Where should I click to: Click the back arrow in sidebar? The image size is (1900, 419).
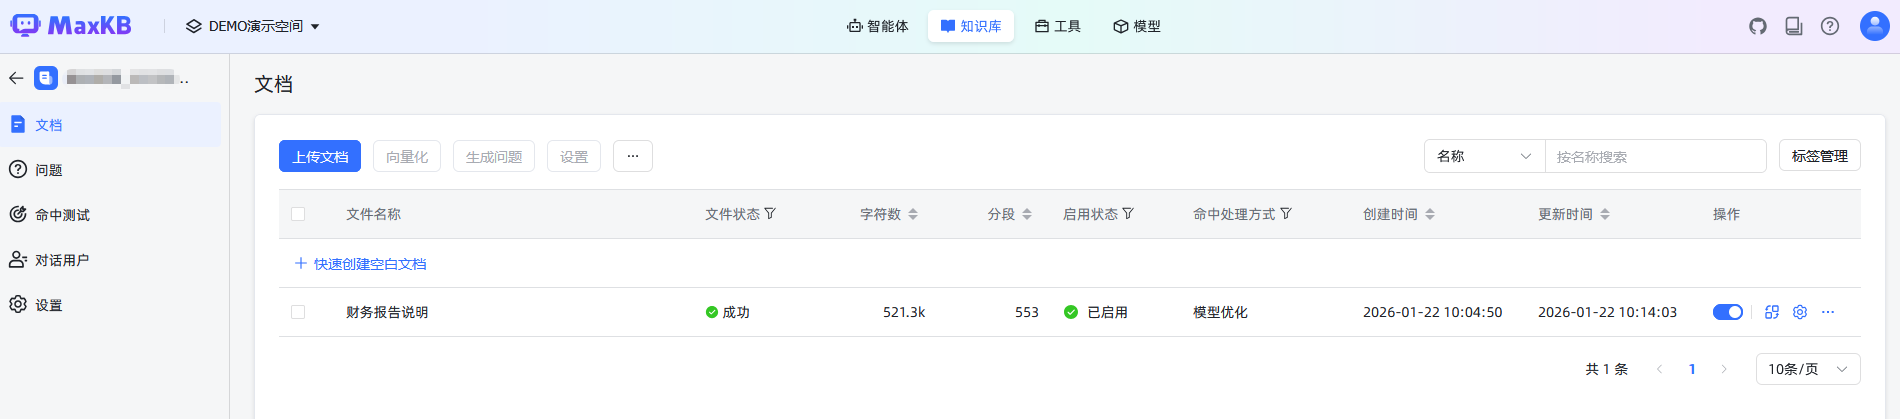click(16, 78)
